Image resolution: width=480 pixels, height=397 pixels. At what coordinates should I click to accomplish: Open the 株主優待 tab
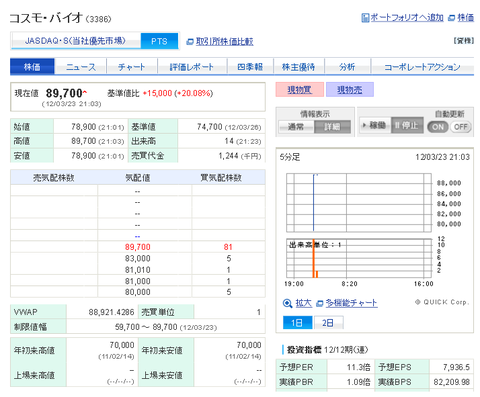click(299, 67)
